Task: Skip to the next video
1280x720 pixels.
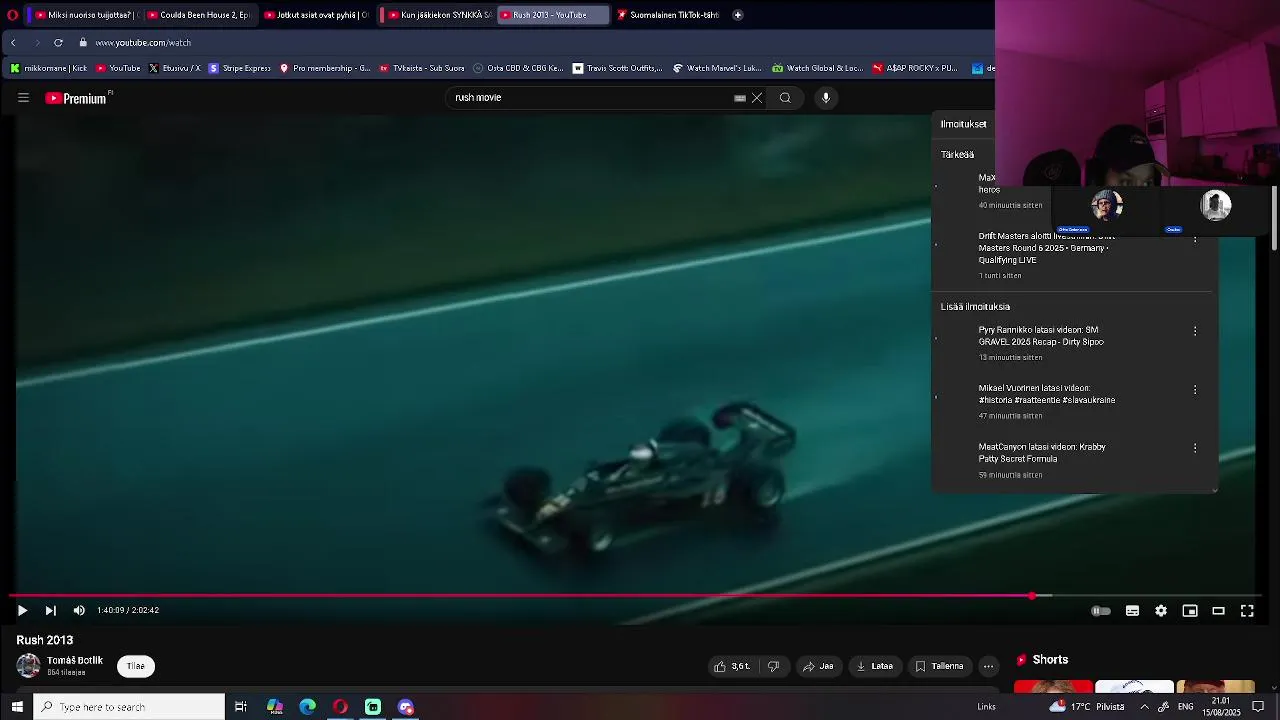Action: (x=50, y=610)
